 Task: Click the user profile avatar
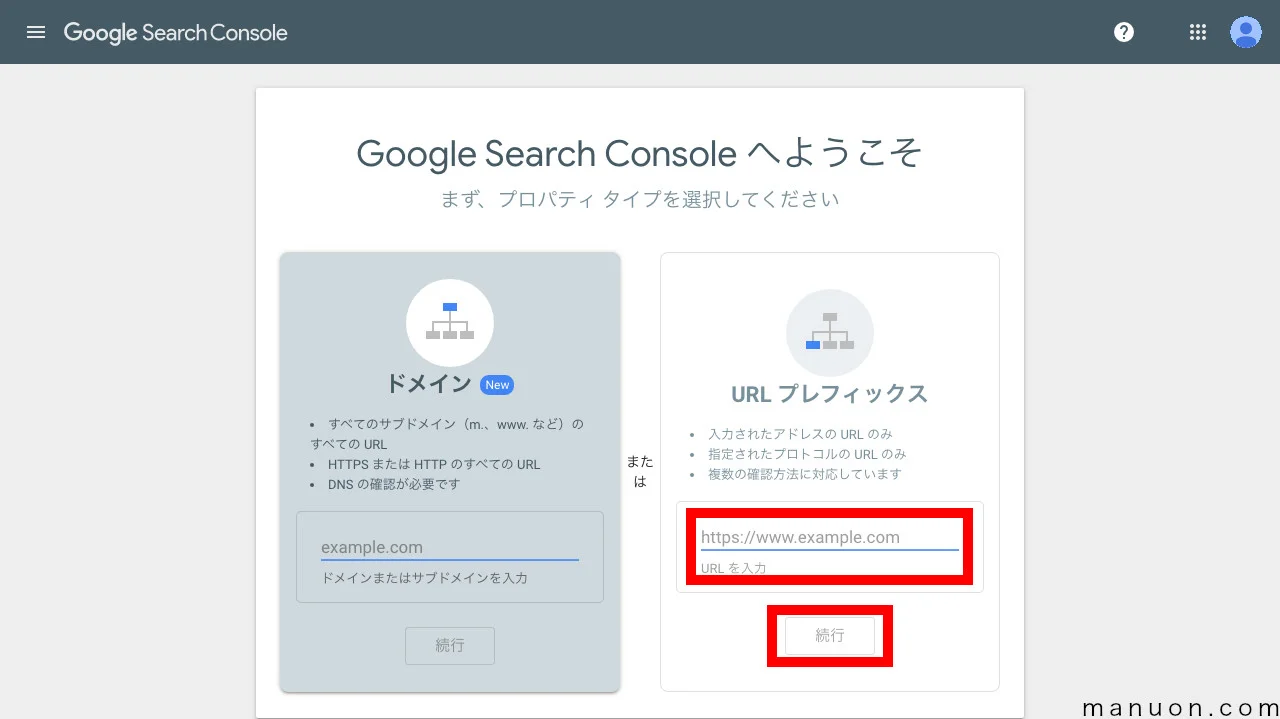(x=1245, y=31)
